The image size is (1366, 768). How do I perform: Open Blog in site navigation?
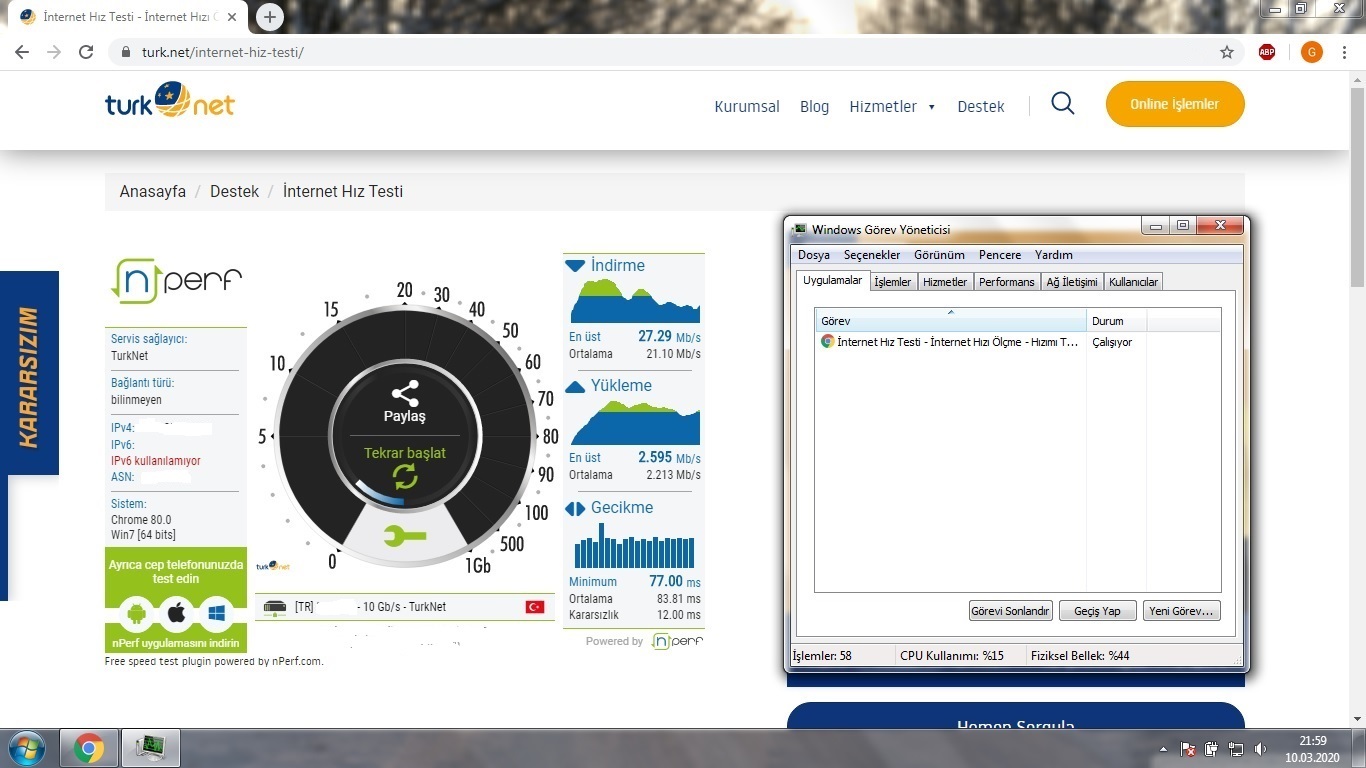pos(814,106)
